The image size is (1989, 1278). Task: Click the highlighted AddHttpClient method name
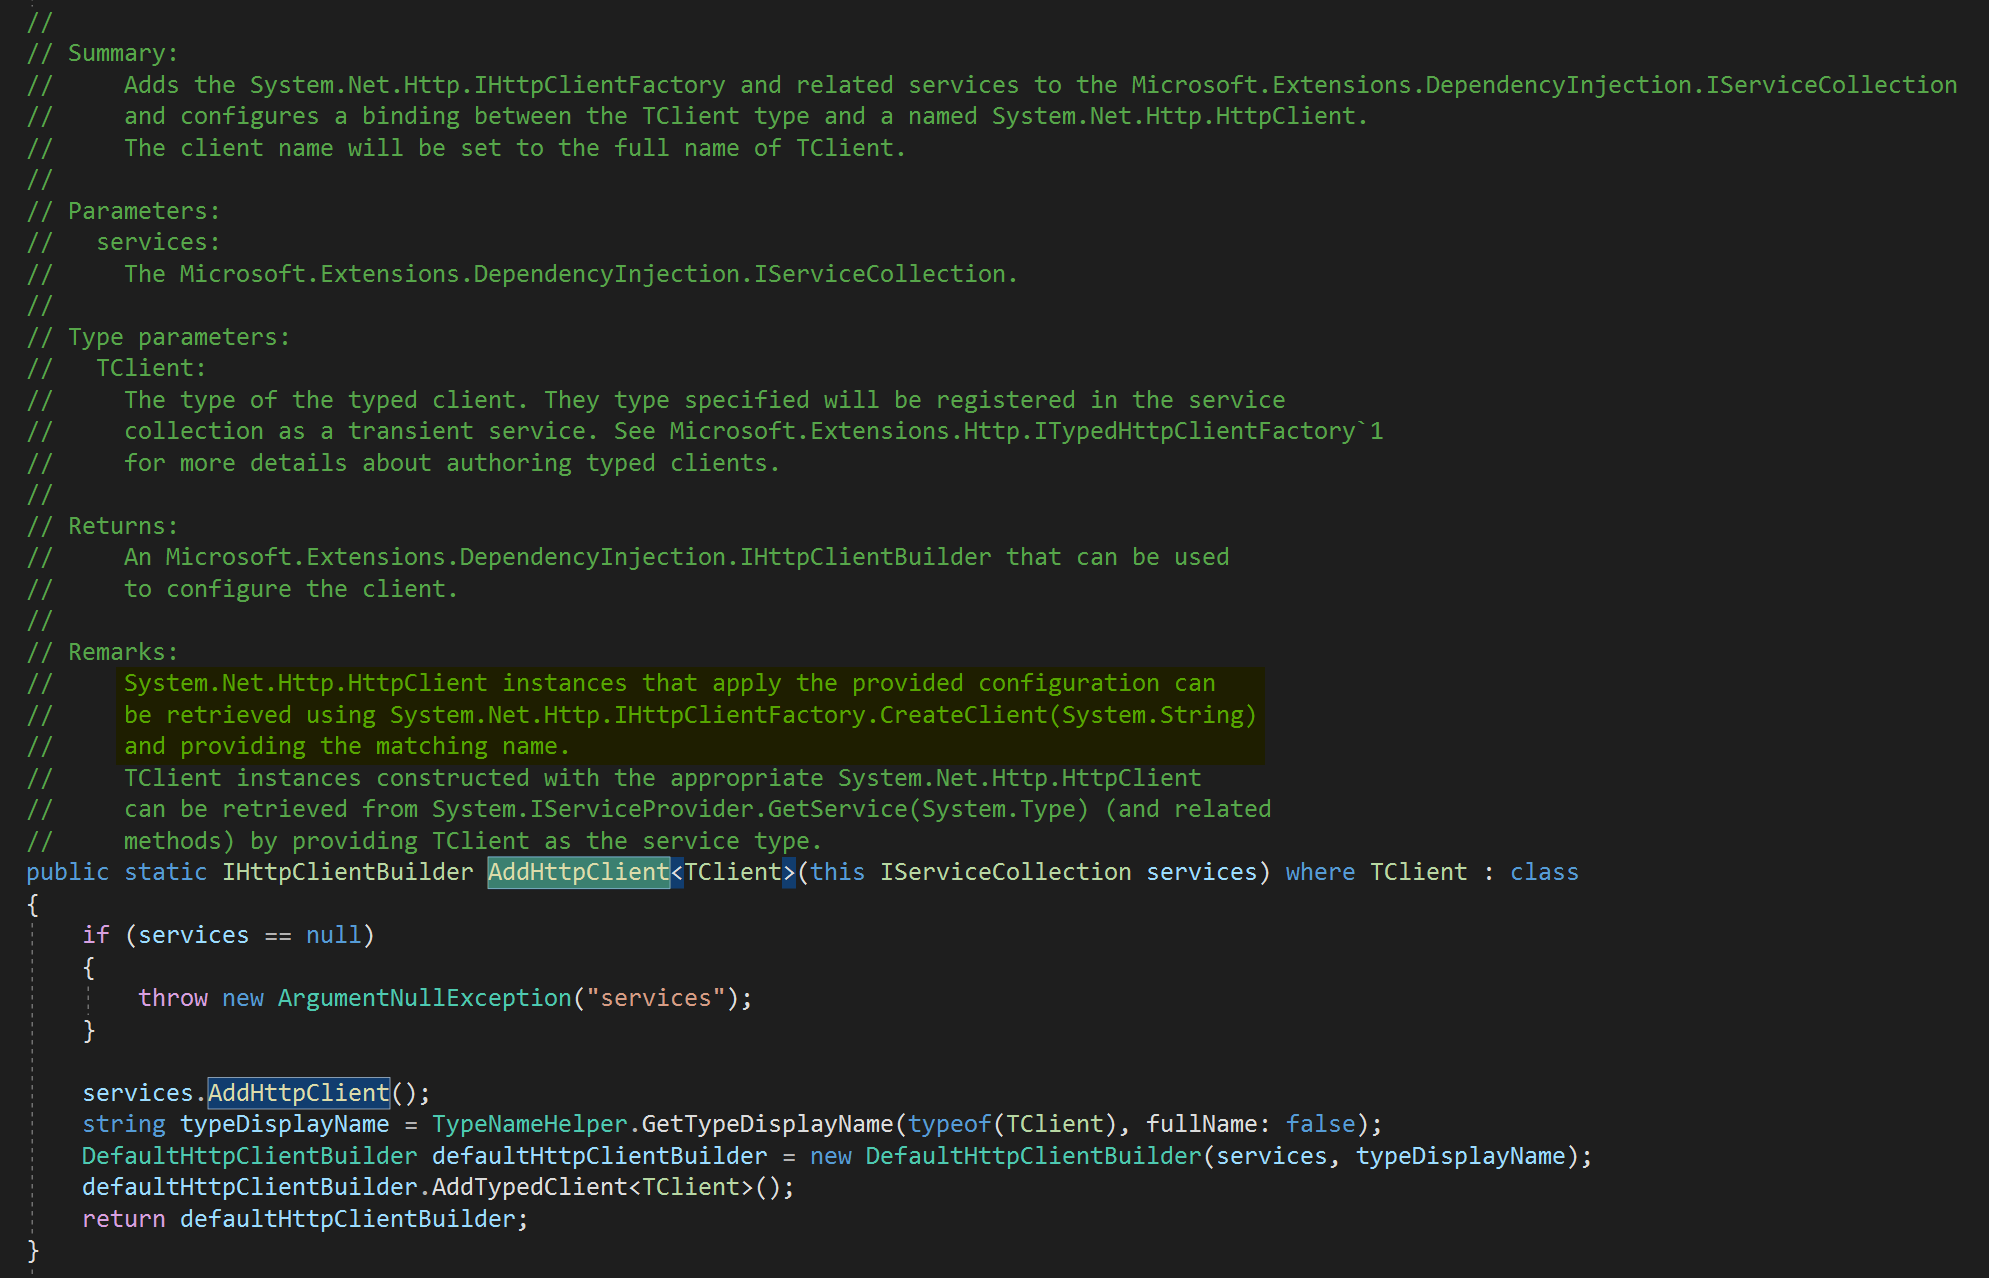[x=578, y=871]
